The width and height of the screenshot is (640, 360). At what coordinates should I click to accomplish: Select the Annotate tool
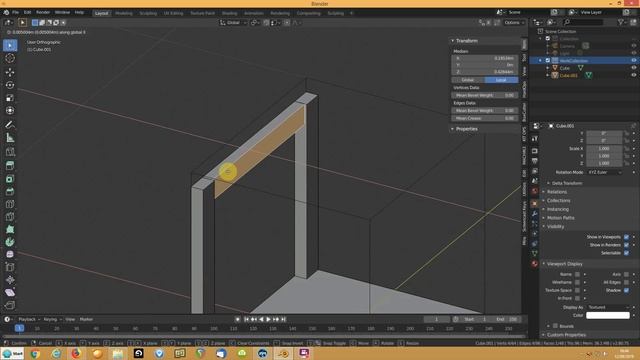point(10,124)
